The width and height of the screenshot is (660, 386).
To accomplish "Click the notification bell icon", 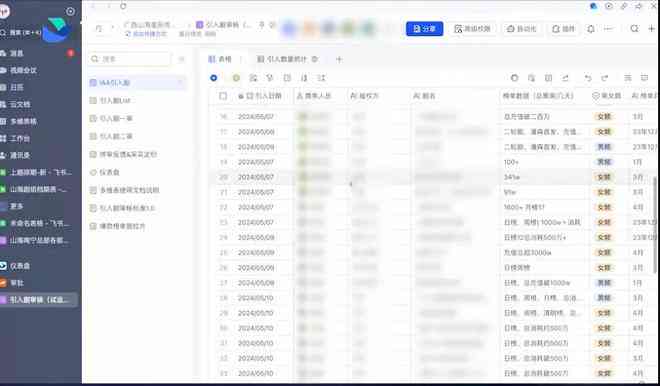I will tap(591, 29).
